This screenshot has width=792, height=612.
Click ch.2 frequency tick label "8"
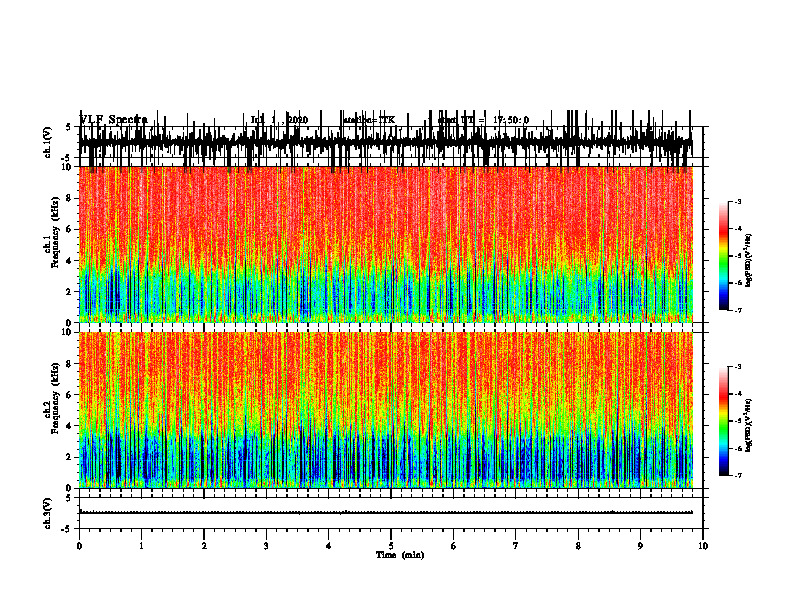pos(70,364)
